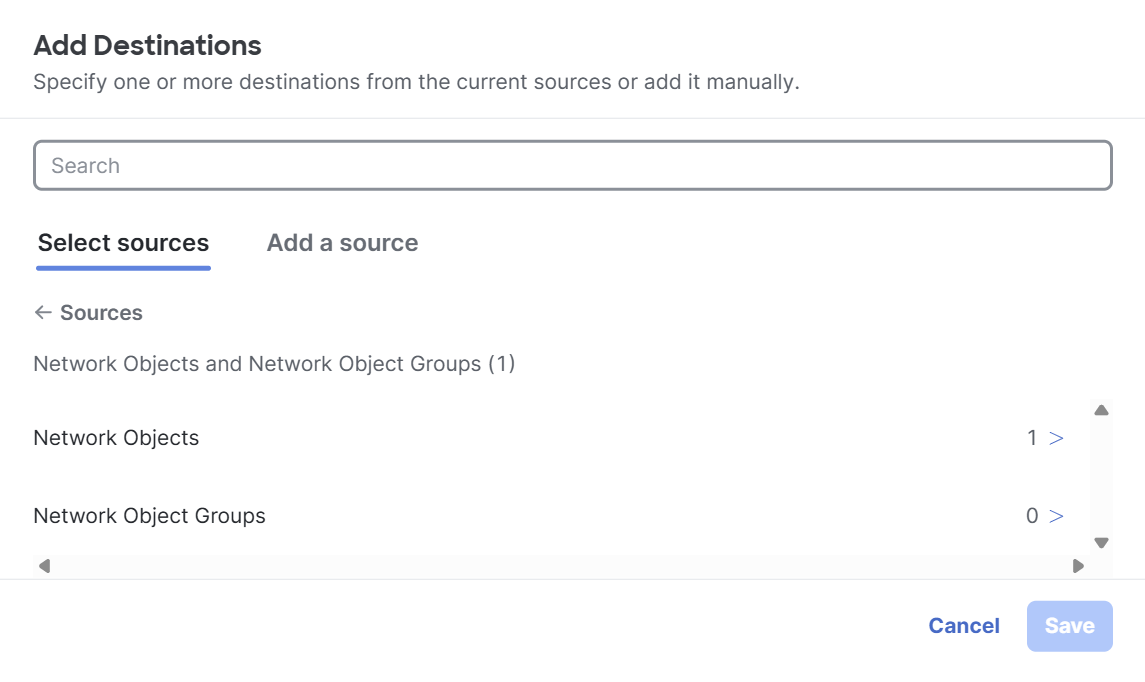Image resolution: width=1145 pixels, height=682 pixels.
Task: Click the Network Objects and Groups heading
Action: [x=275, y=364]
